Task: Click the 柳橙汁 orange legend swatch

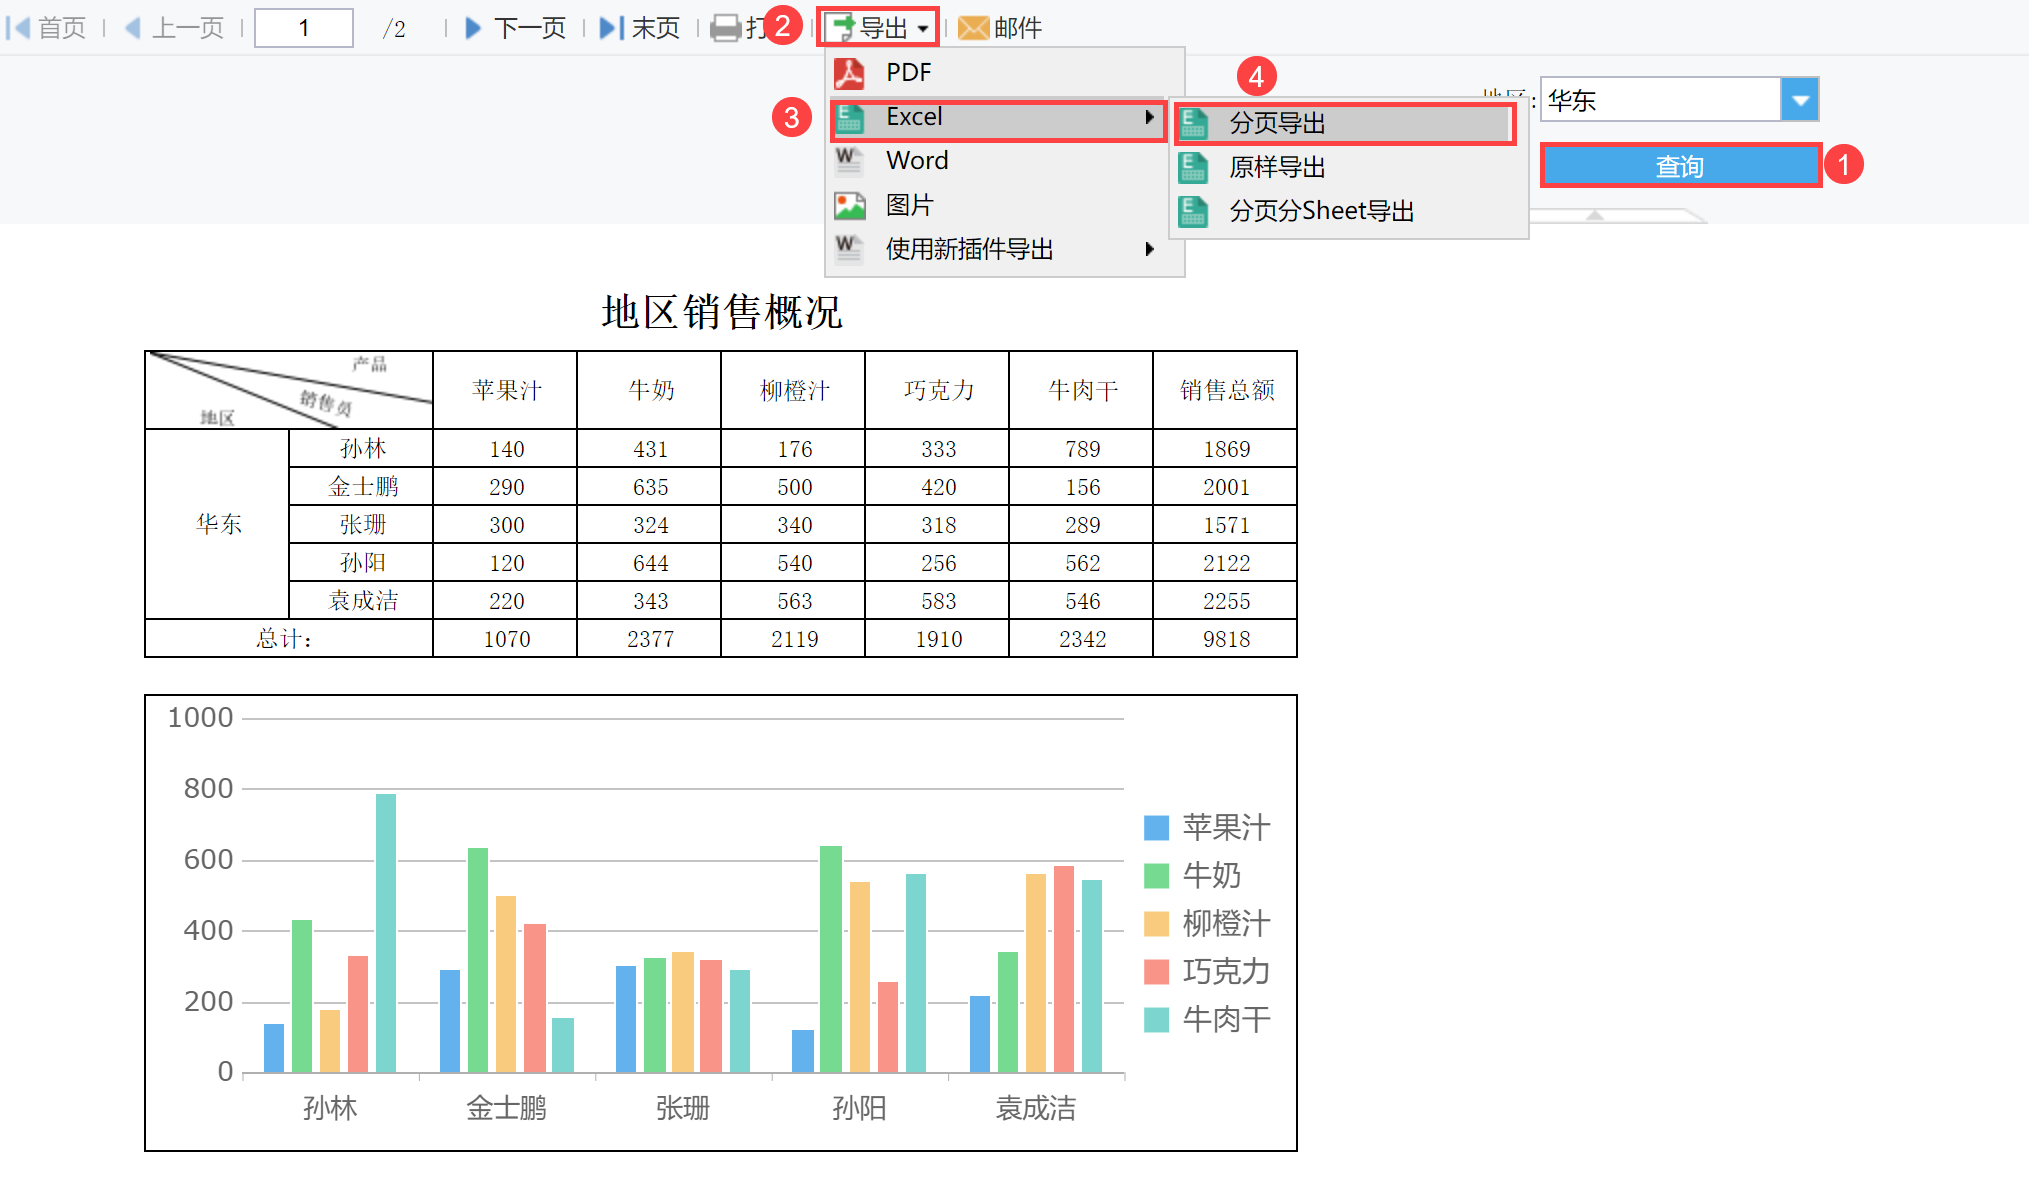Action: click(x=1156, y=923)
